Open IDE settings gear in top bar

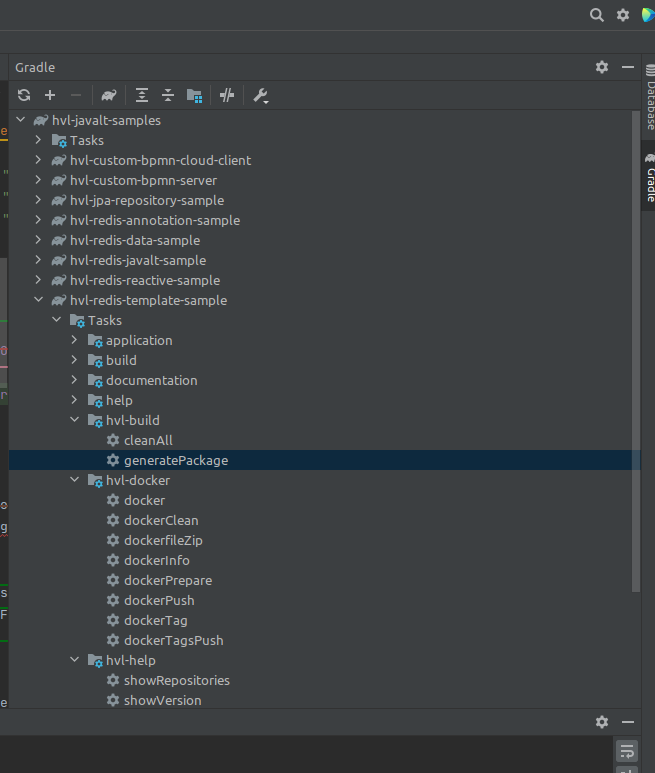tap(623, 15)
